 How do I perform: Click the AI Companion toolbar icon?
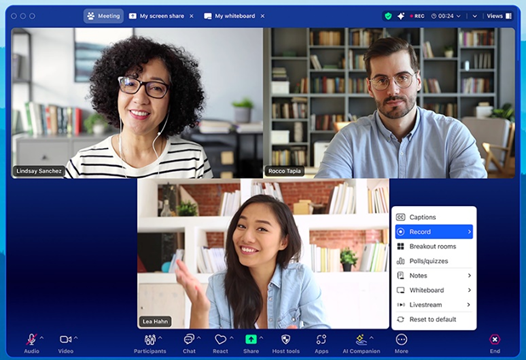pyautogui.click(x=361, y=339)
